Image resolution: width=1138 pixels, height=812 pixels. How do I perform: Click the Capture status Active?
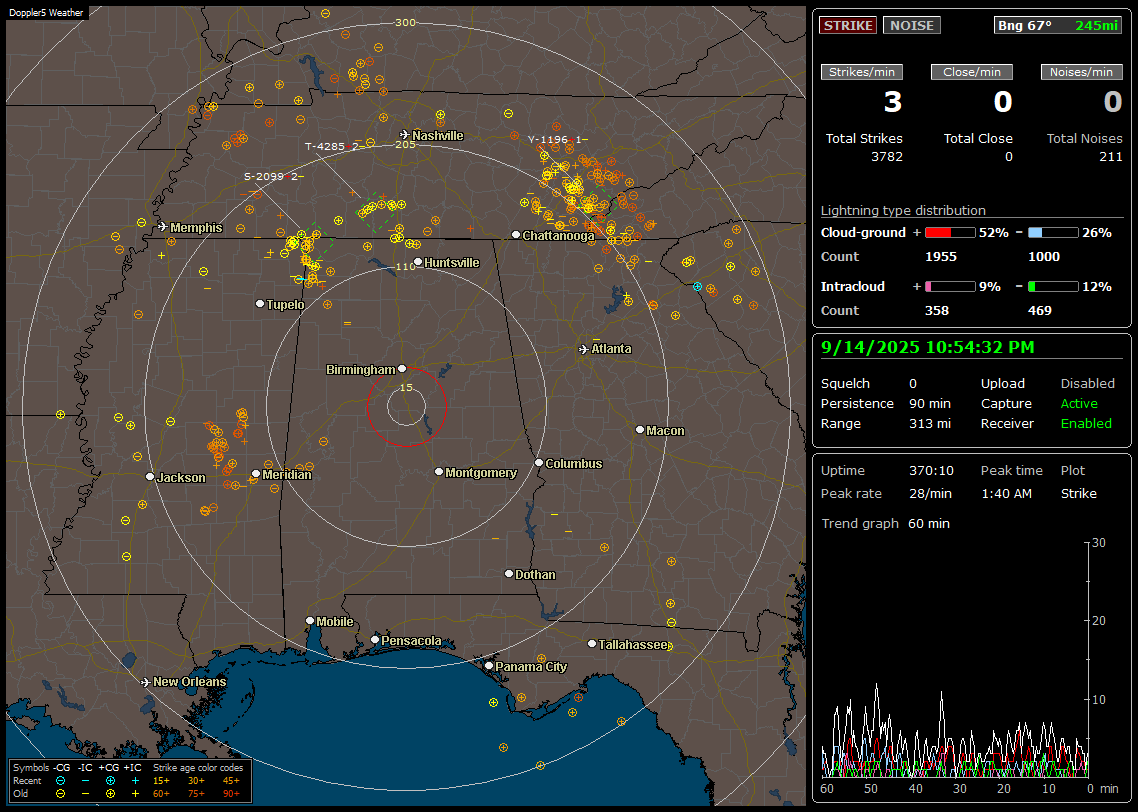1079,403
